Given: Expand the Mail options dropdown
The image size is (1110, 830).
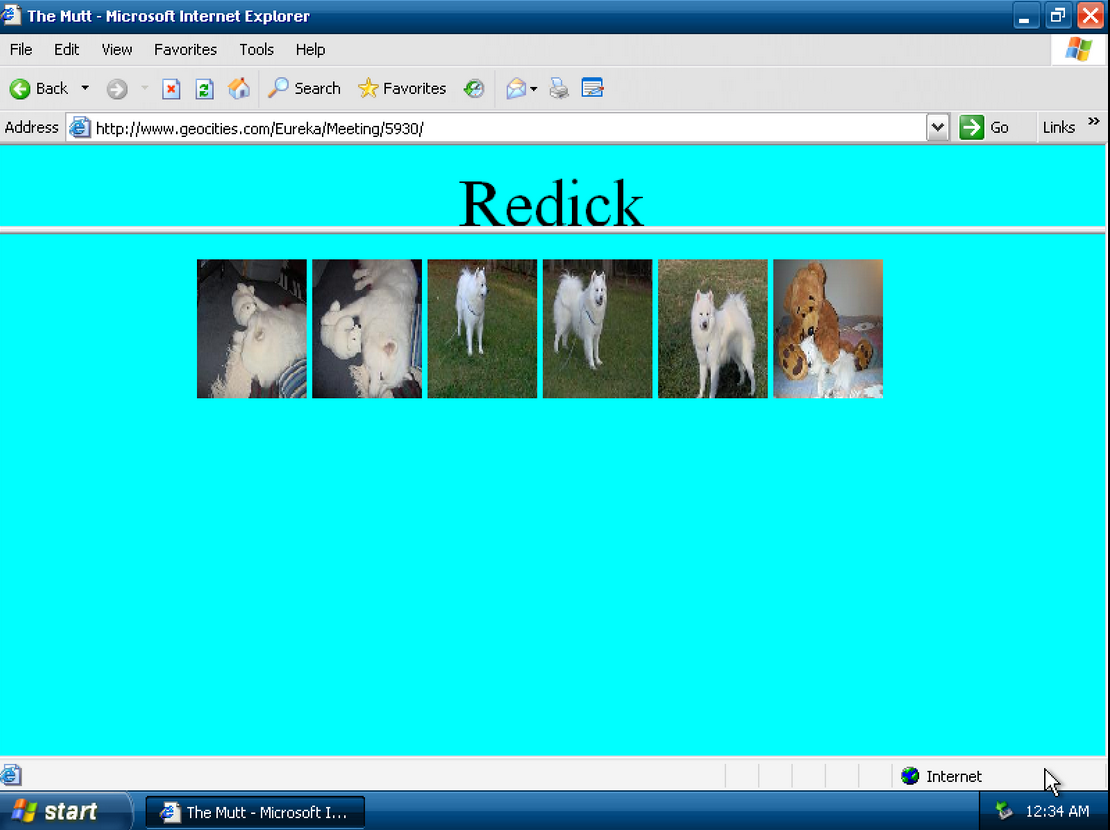Looking at the screenshot, I should [534, 89].
